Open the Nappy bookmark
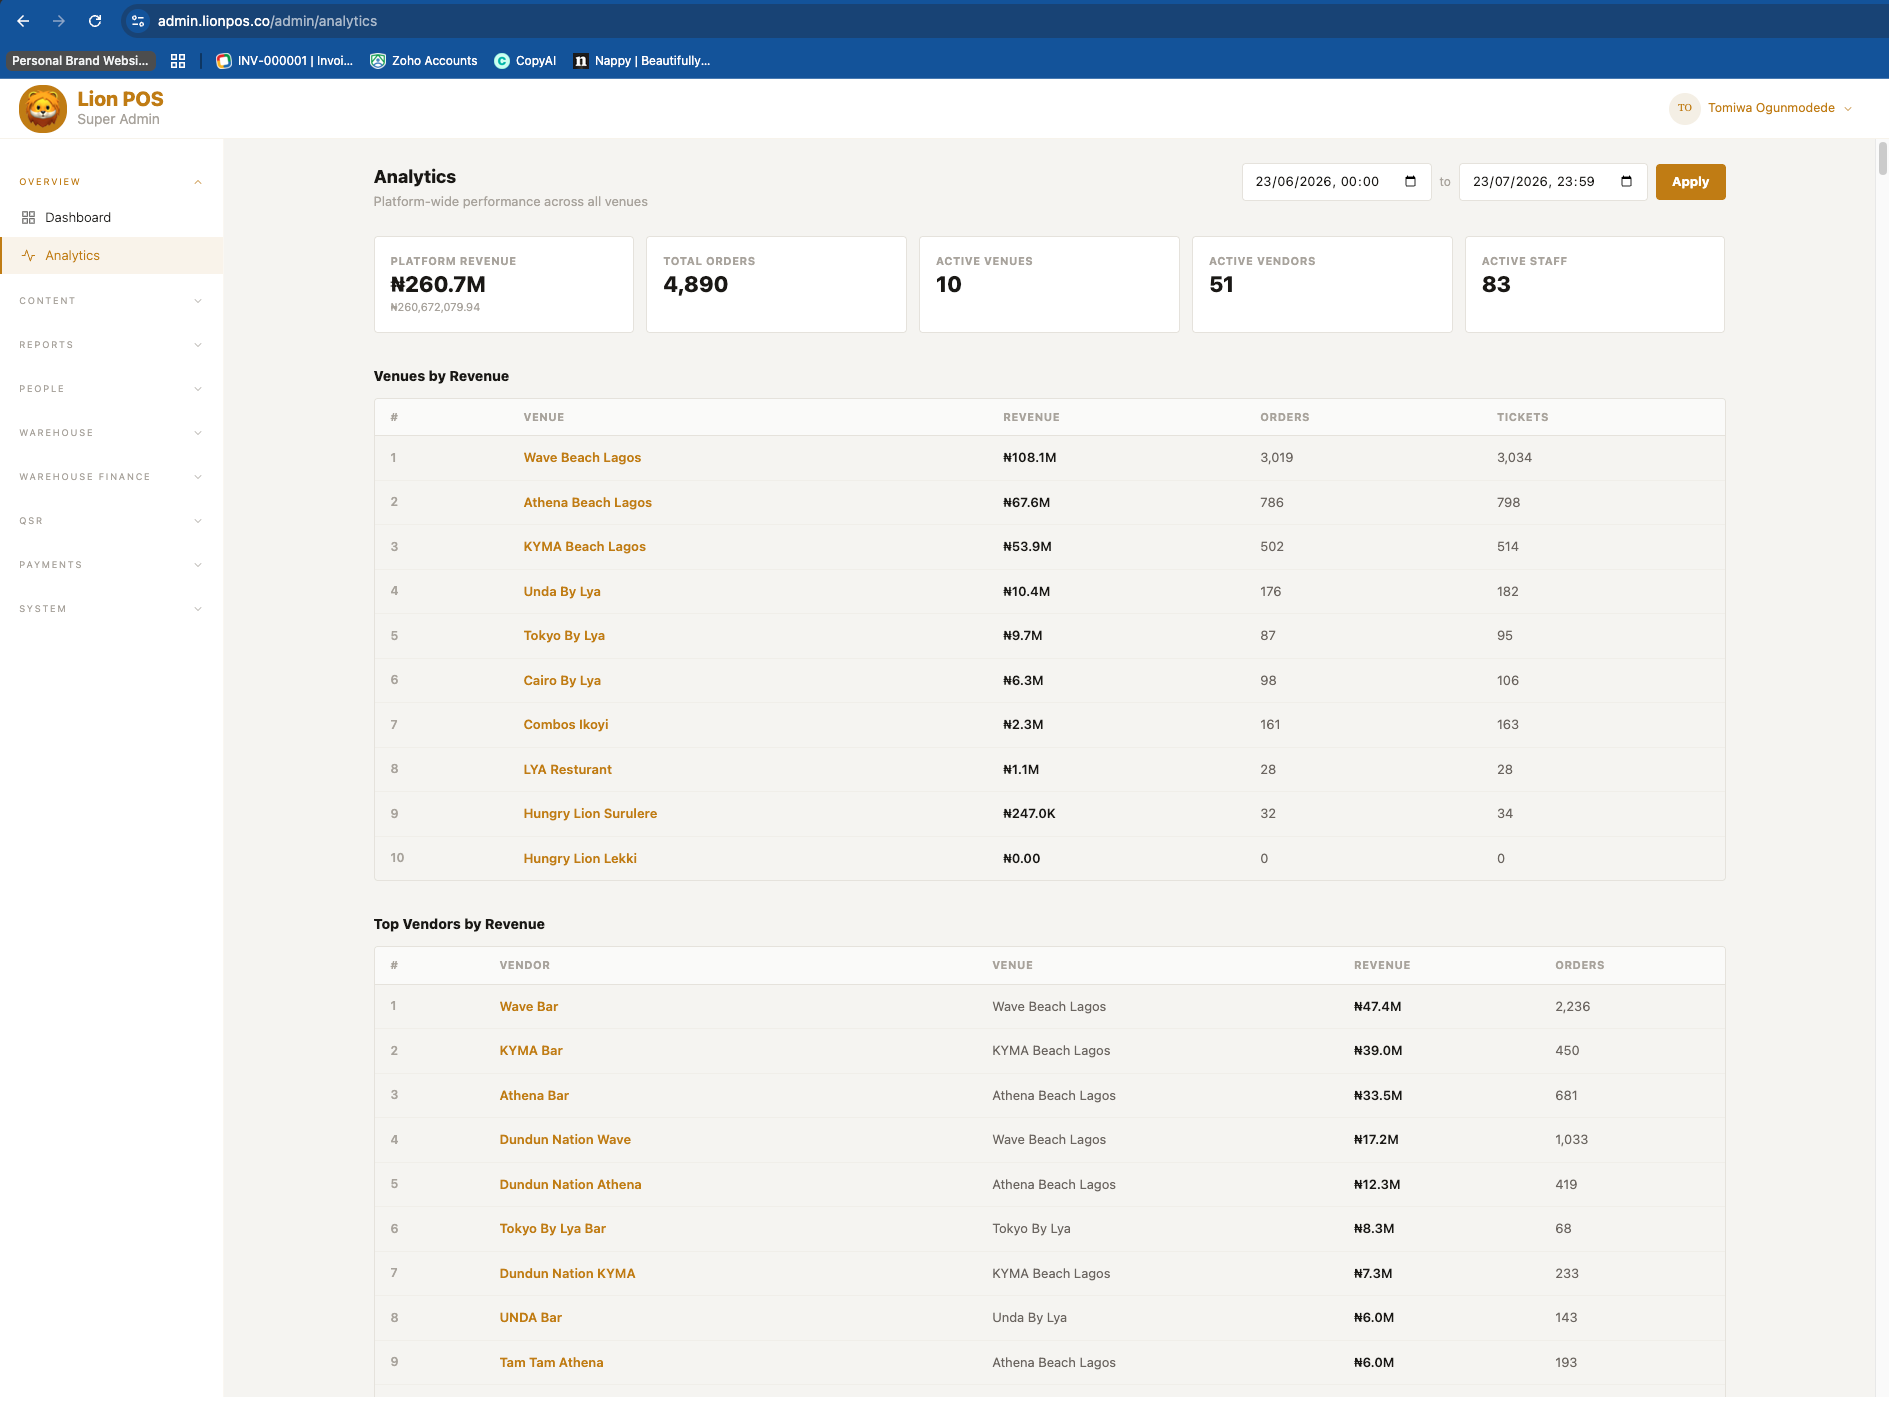The height and width of the screenshot is (1401, 1889). coord(642,61)
